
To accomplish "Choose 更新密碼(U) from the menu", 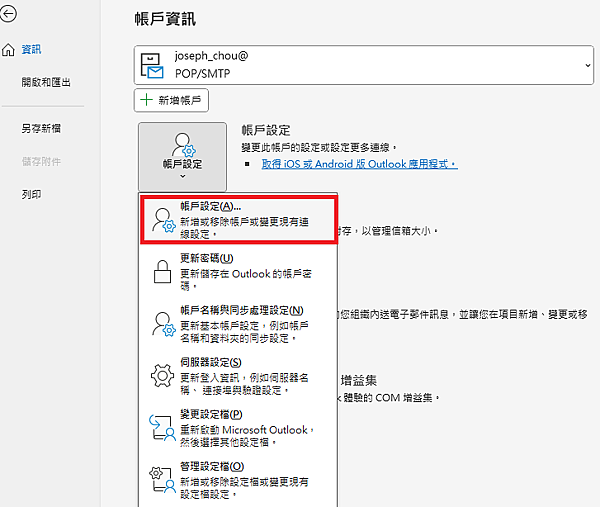I will [x=238, y=271].
